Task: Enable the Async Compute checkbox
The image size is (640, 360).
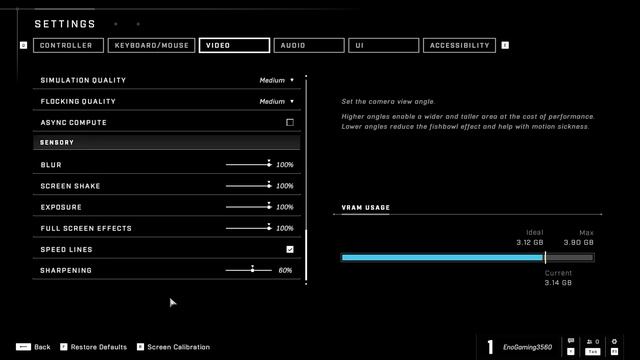Action: pyautogui.click(x=290, y=122)
